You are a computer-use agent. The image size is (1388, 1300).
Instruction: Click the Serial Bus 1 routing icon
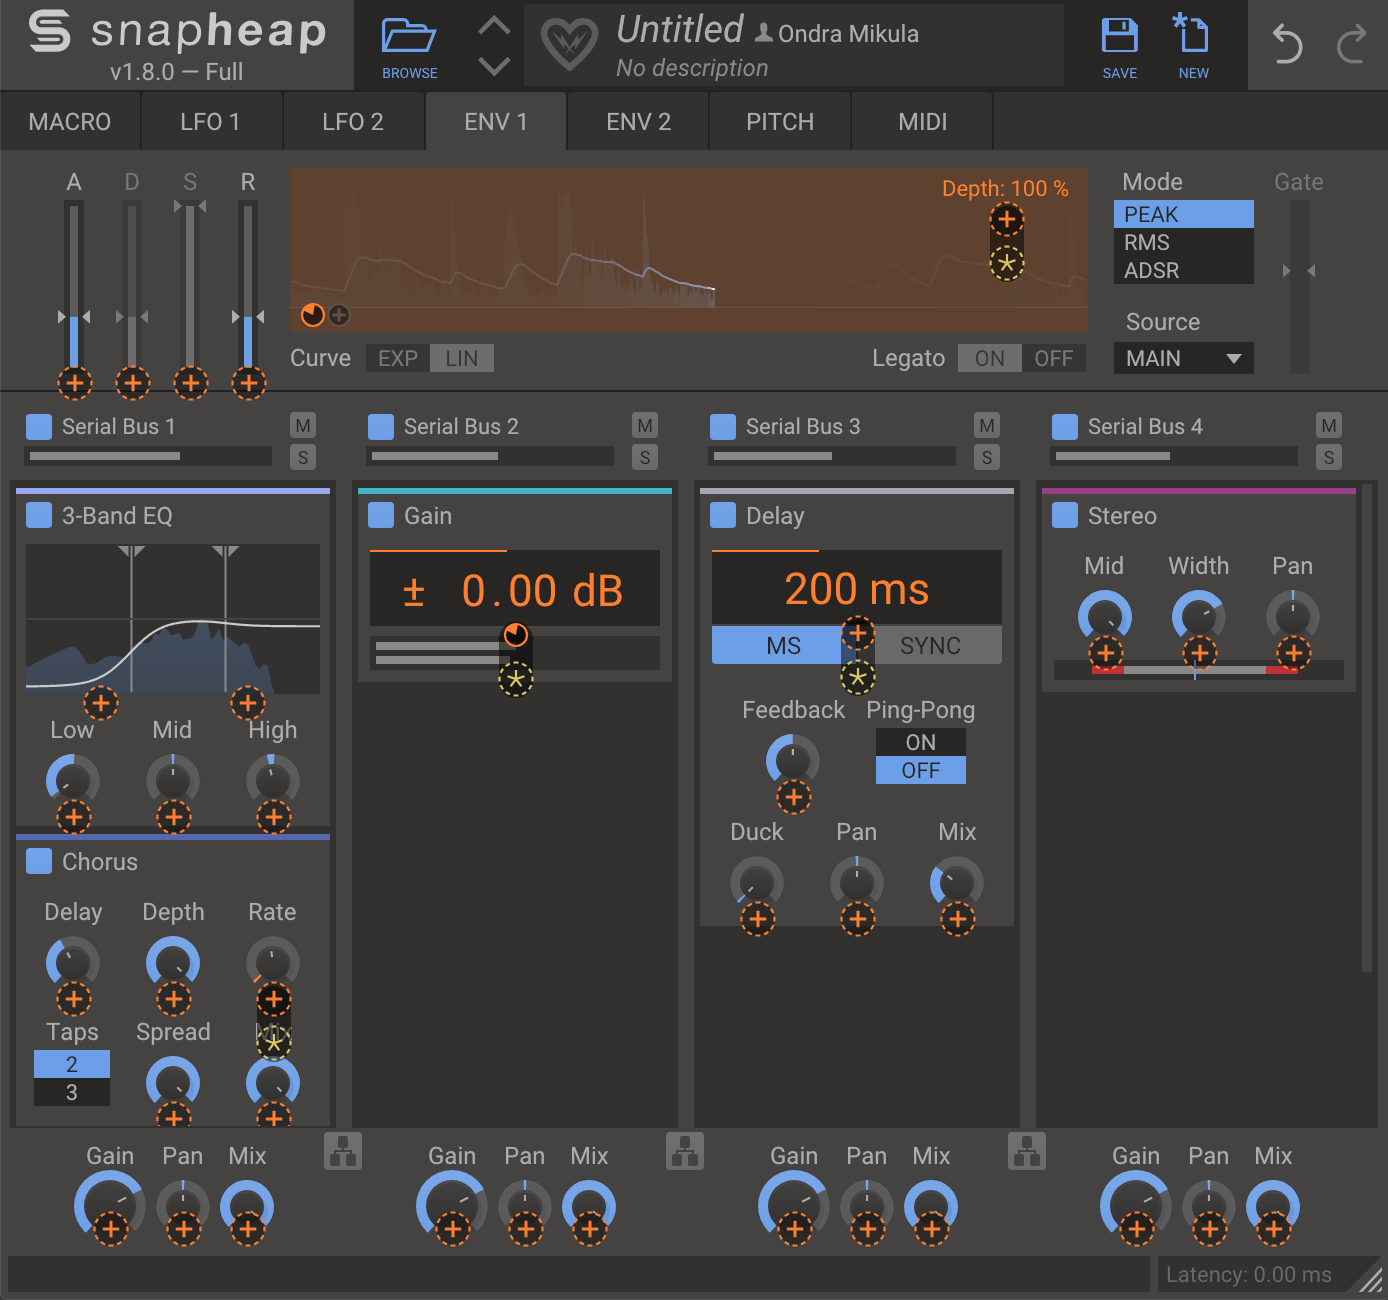[x=343, y=1151]
